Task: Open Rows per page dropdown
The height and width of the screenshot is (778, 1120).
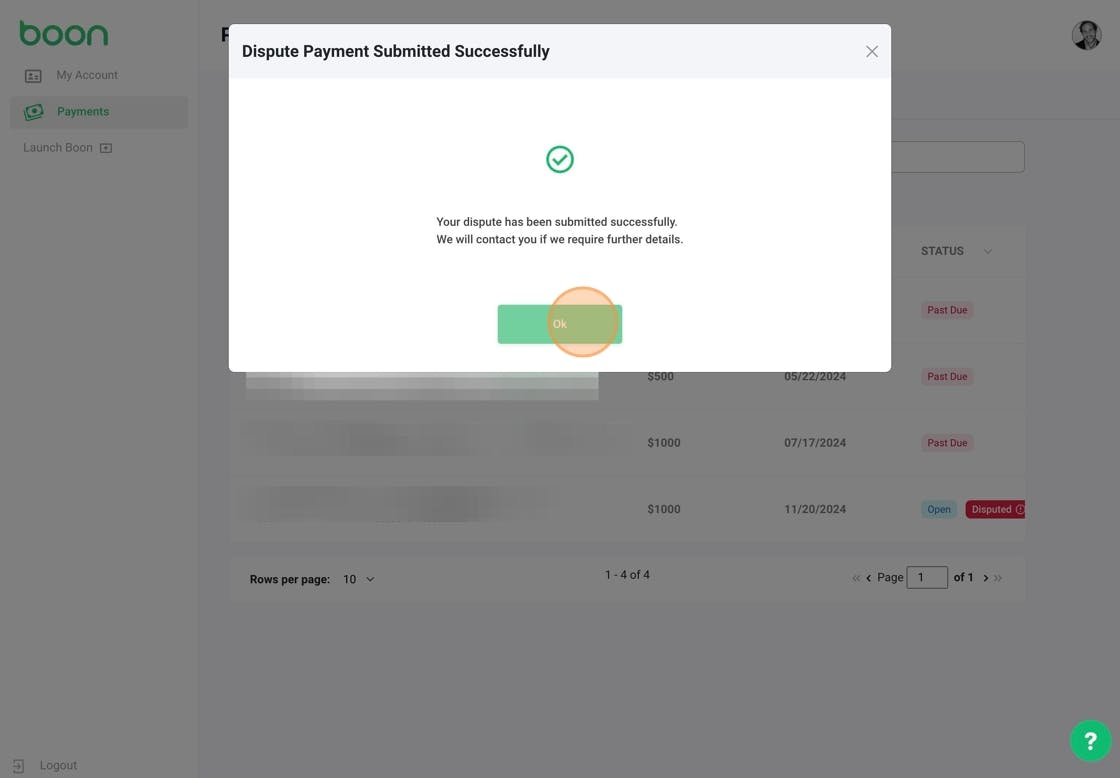Action: (x=358, y=579)
